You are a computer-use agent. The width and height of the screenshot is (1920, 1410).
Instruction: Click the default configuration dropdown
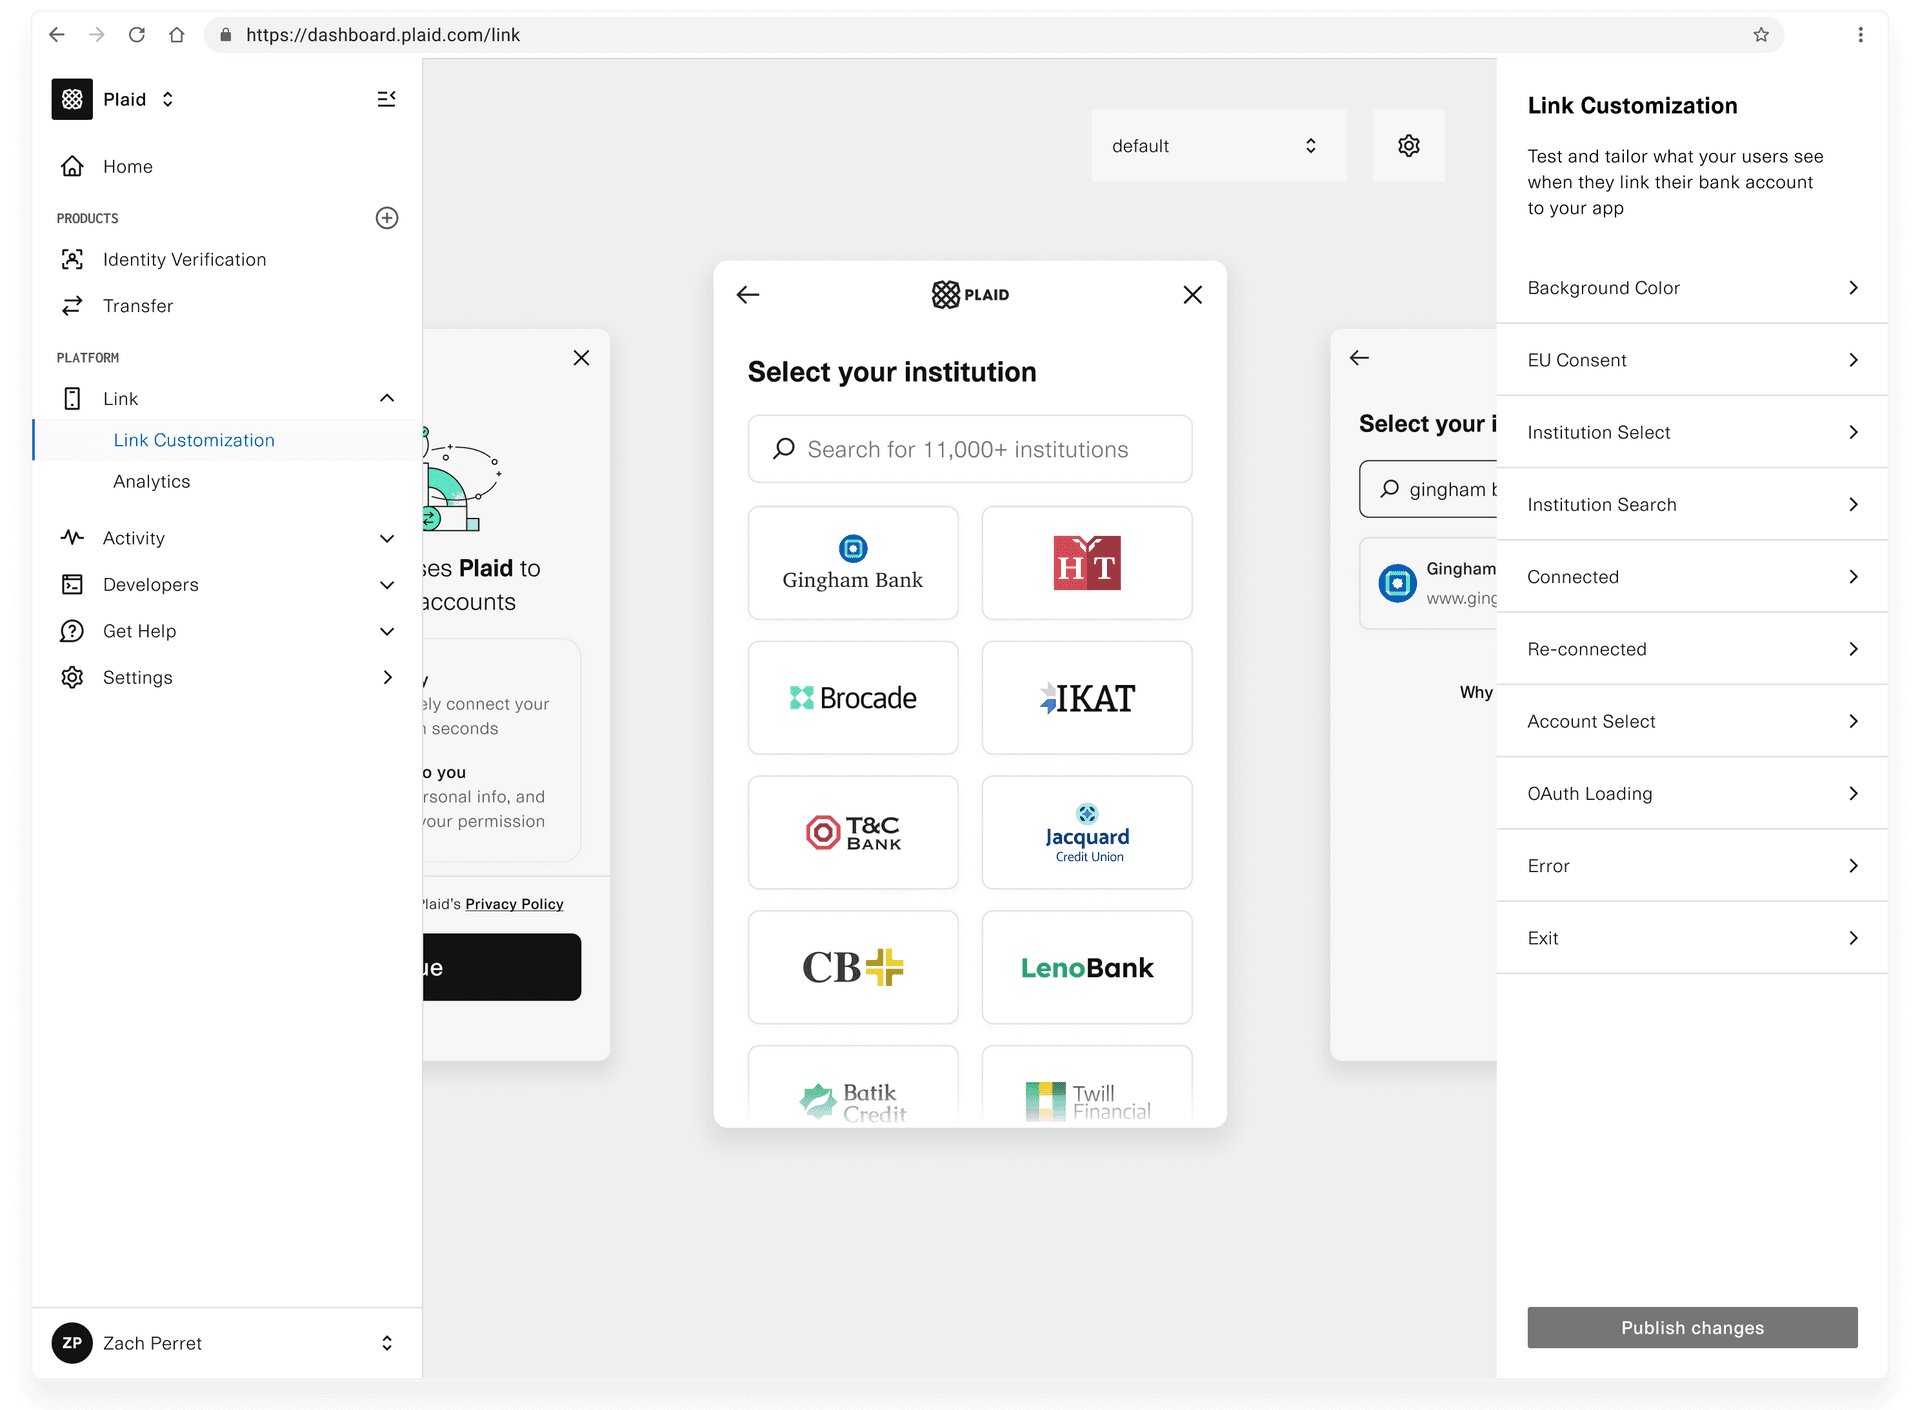pos(1212,145)
